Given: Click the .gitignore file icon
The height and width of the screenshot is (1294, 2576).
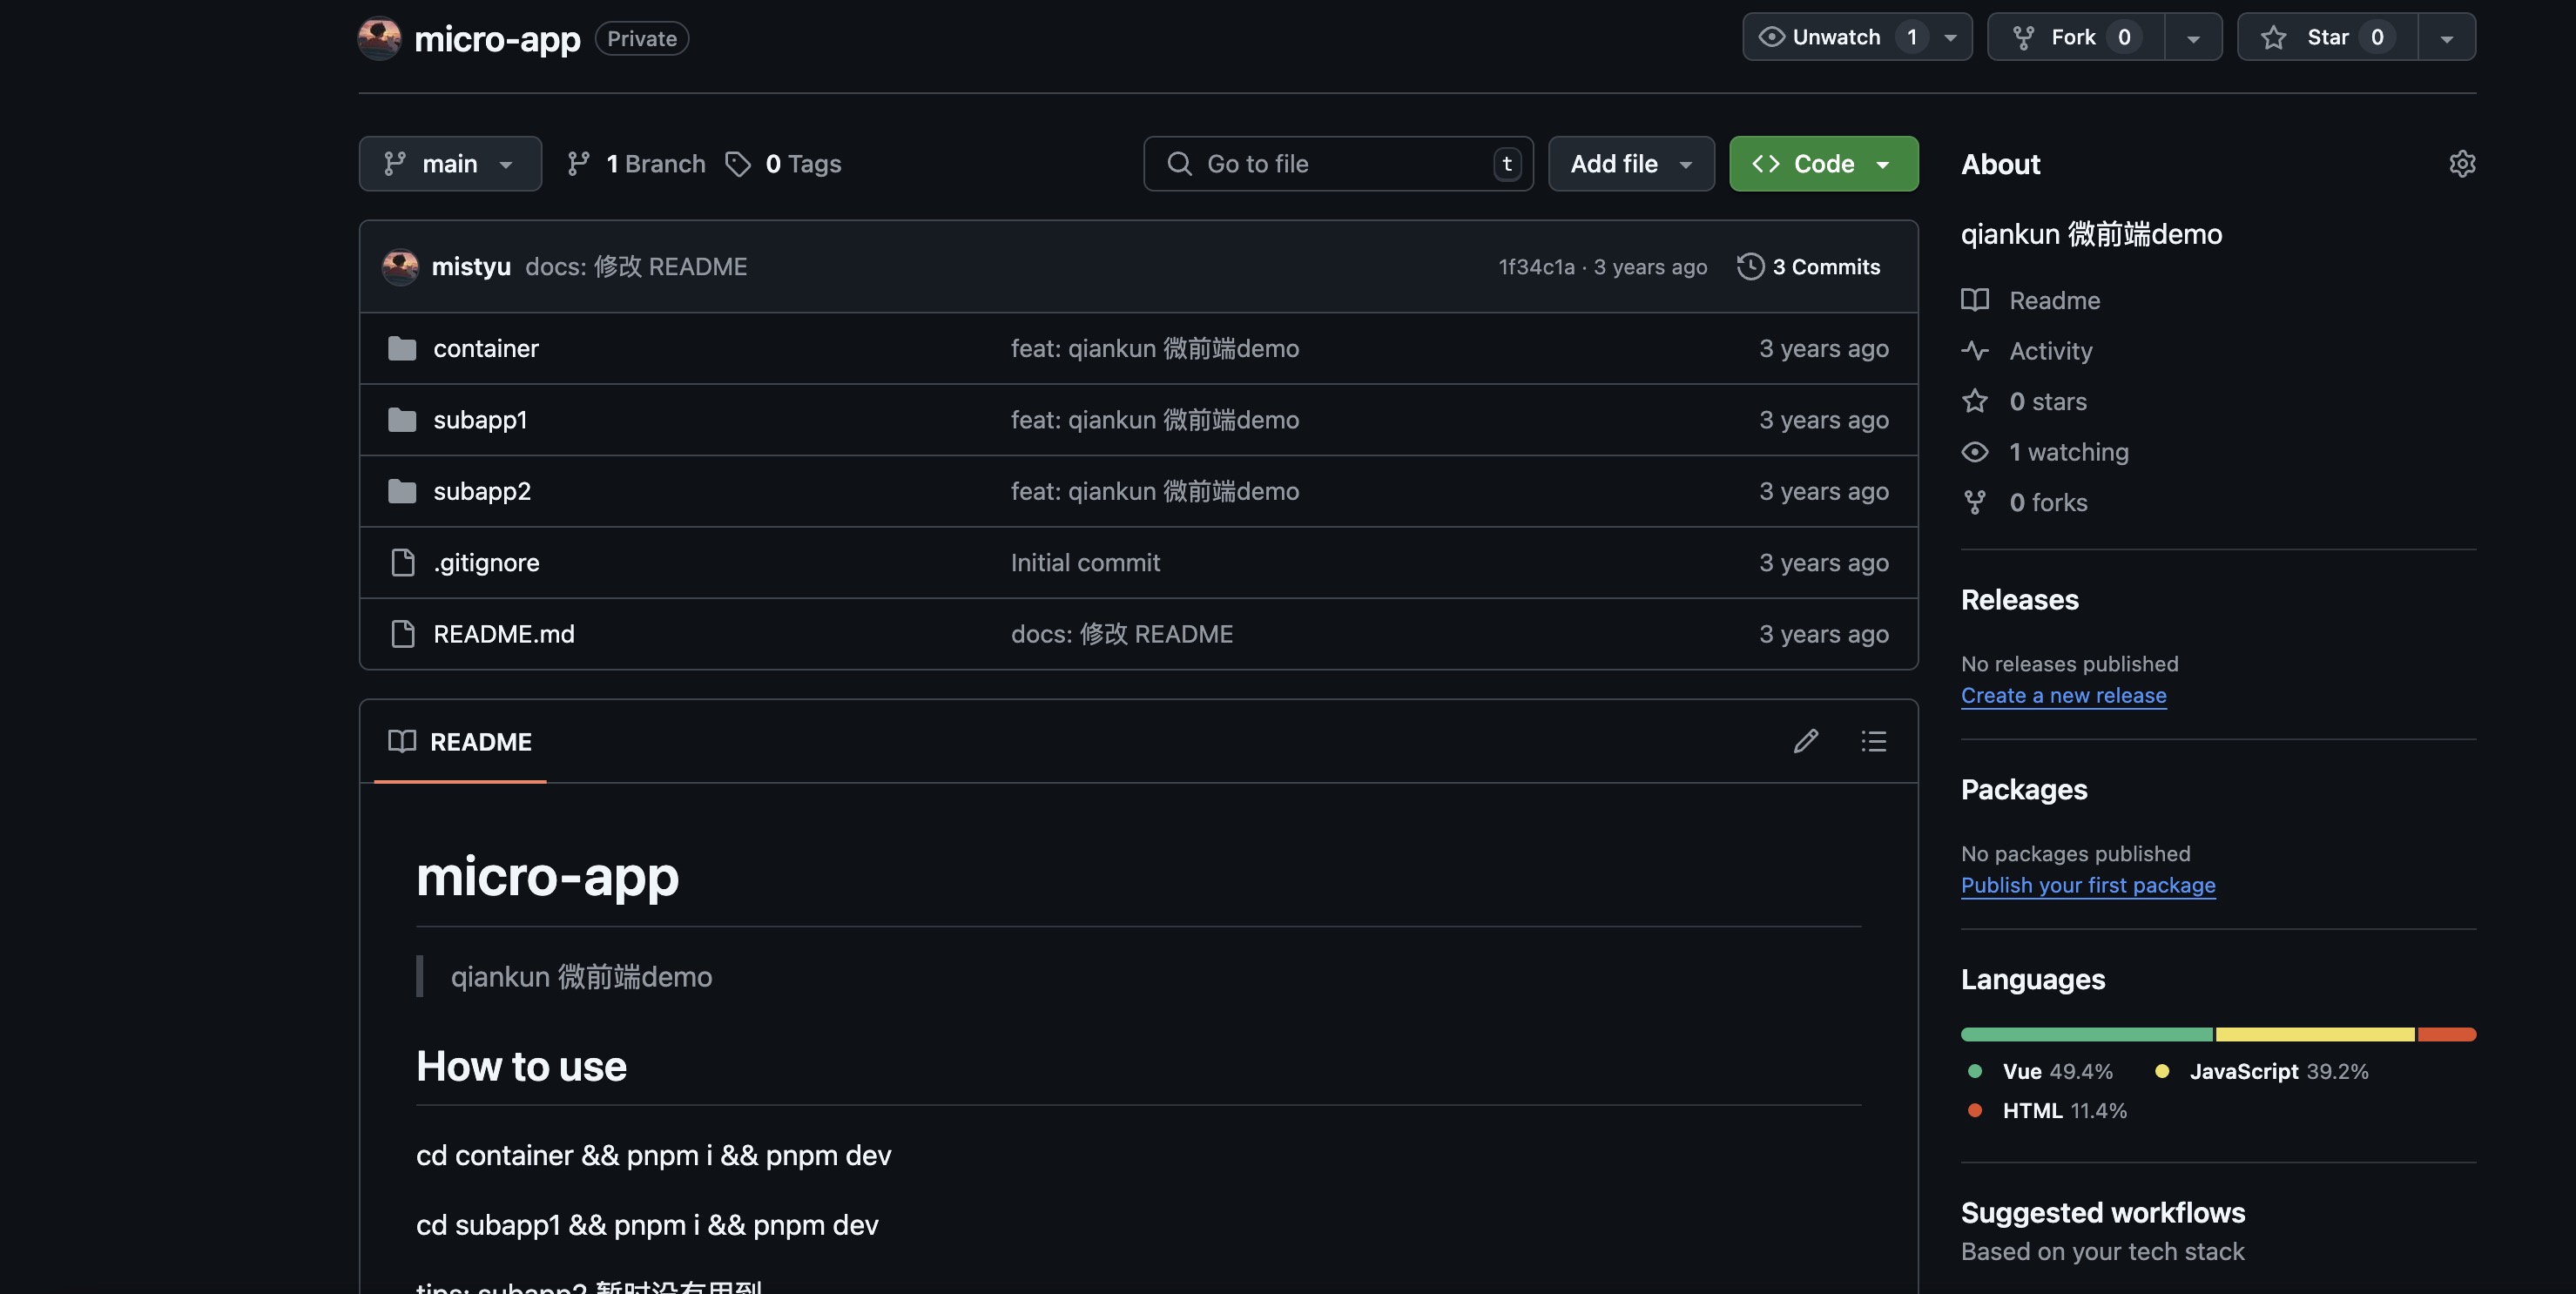Looking at the screenshot, I should click(x=402, y=562).
